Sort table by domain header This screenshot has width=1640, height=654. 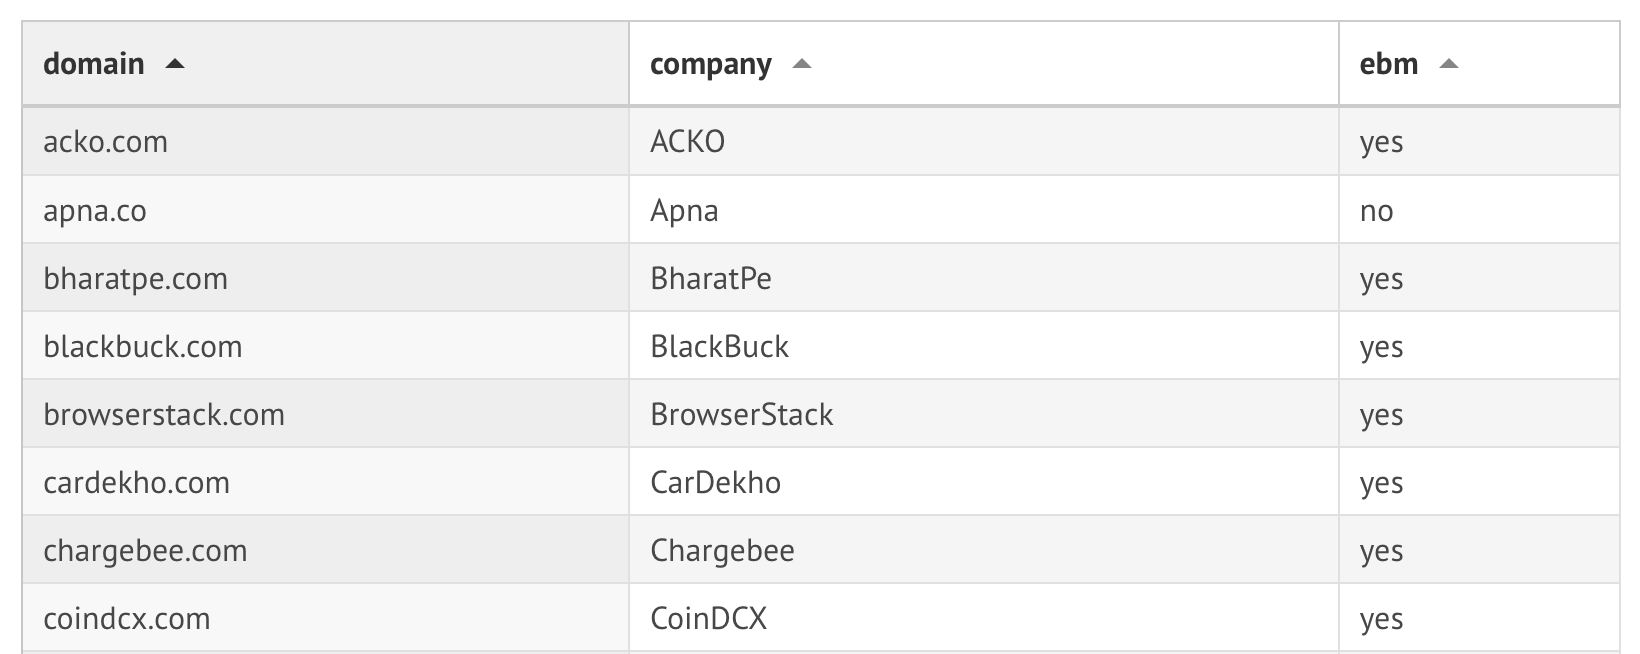(94, 64)
